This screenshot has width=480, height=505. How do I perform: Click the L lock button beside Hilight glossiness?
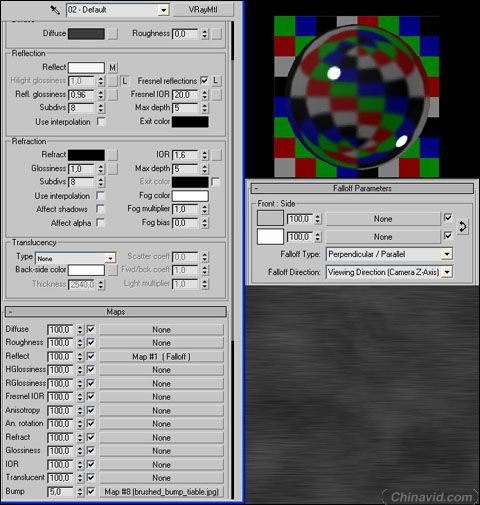click(x=124, y=81)
